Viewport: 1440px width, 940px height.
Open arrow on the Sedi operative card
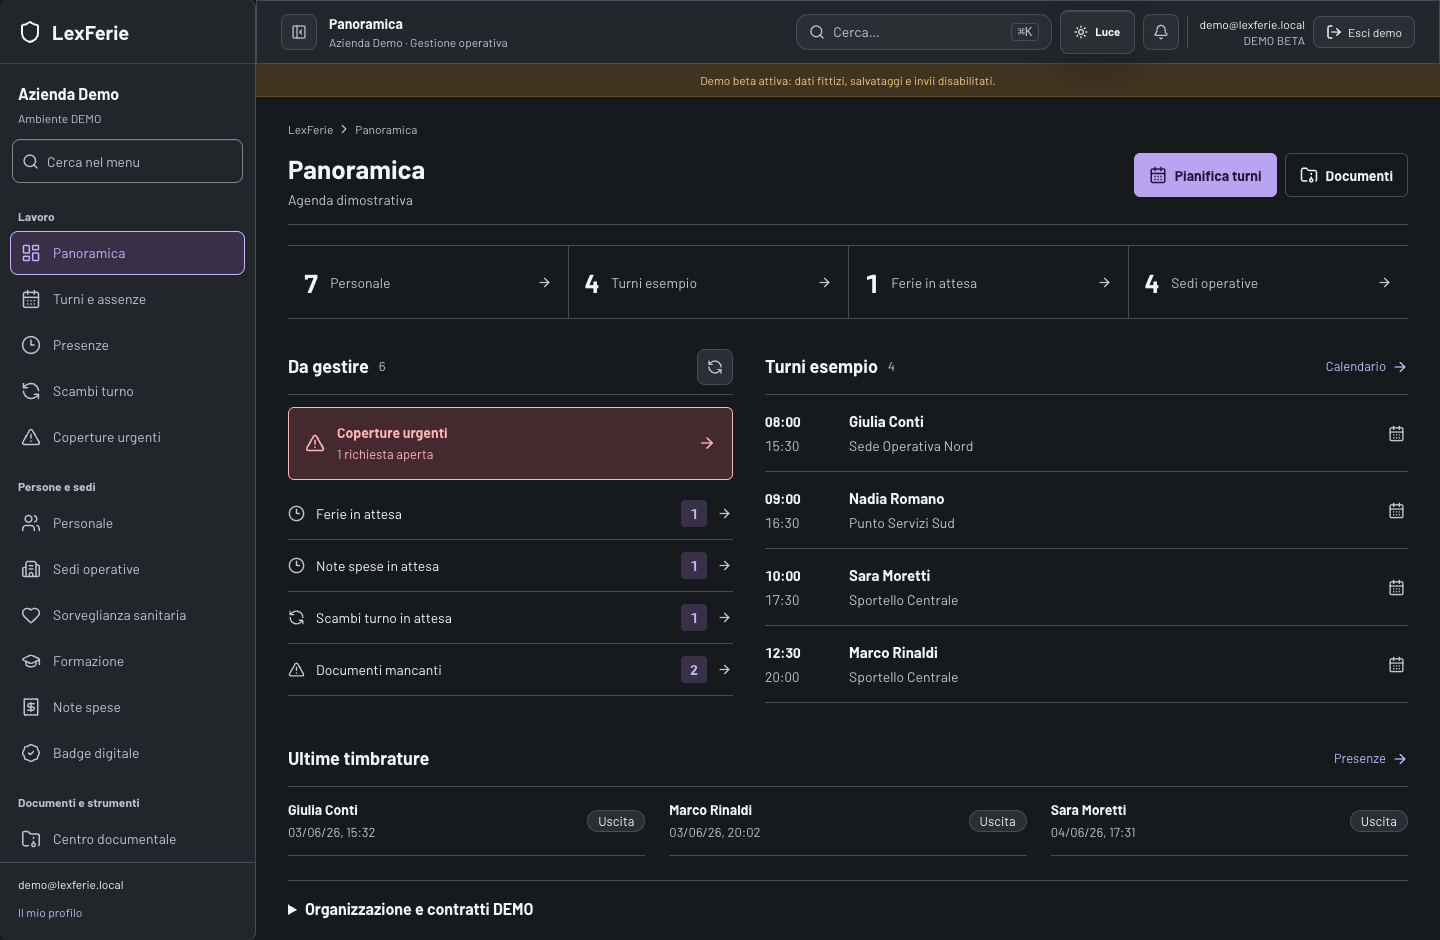1384,283
